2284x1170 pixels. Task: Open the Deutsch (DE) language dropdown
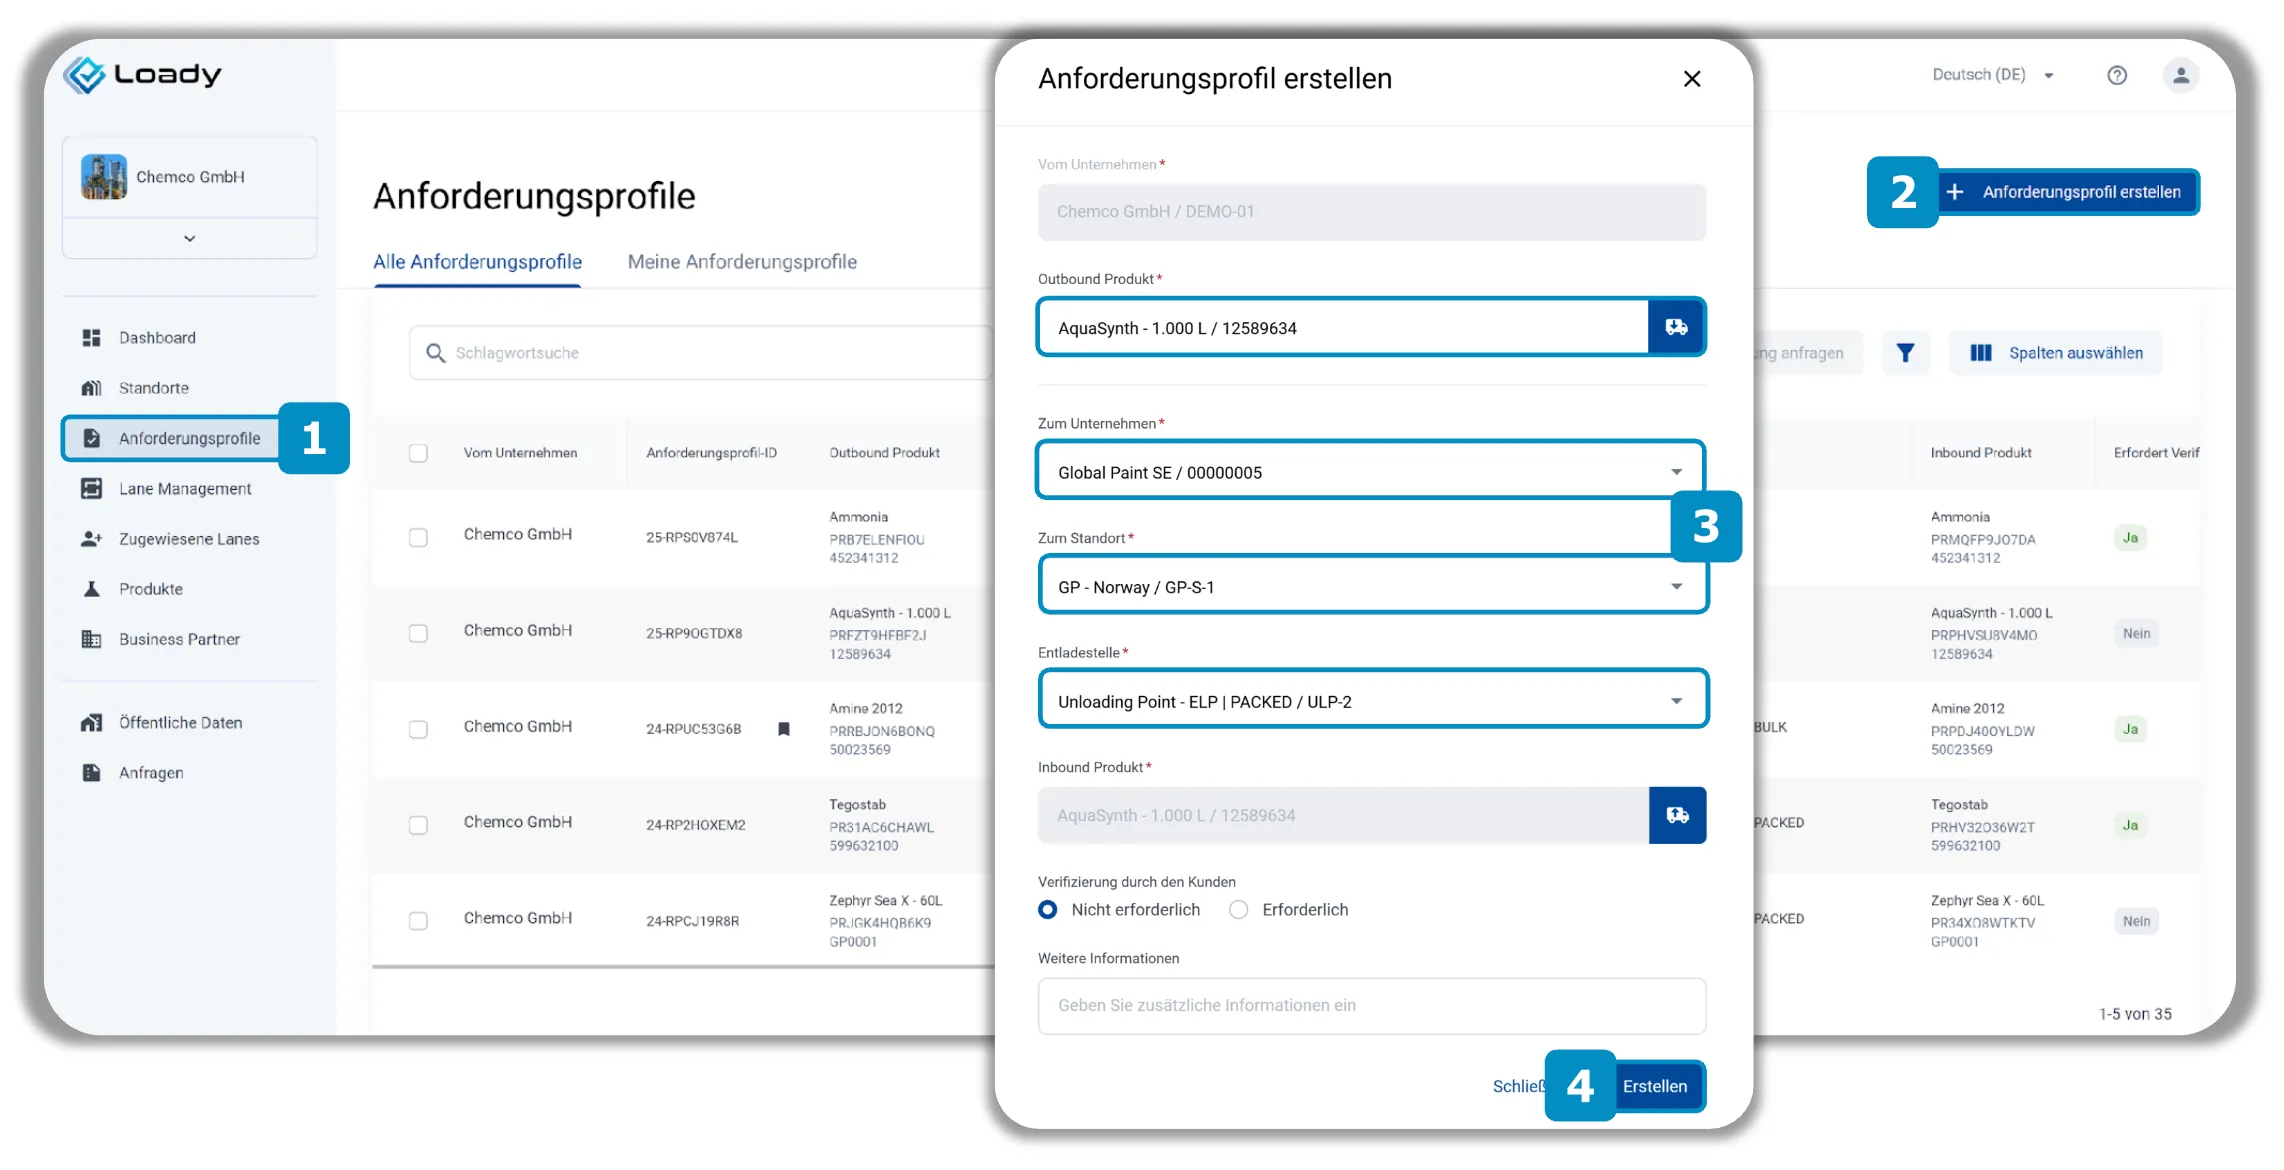(1992, 75)
